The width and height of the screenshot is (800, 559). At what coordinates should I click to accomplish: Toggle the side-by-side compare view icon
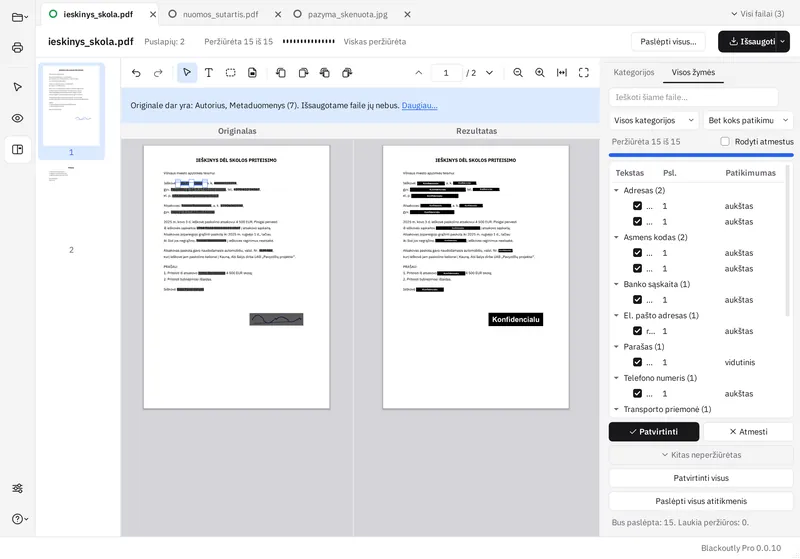click(17, 149)
